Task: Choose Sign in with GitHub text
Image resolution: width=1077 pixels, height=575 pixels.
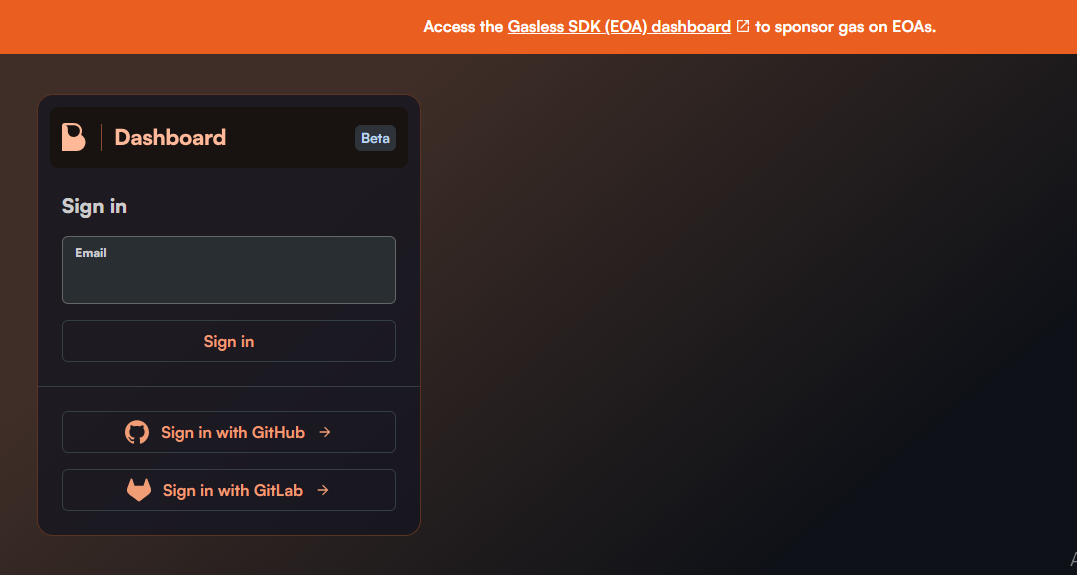Action: coord(233,432)
